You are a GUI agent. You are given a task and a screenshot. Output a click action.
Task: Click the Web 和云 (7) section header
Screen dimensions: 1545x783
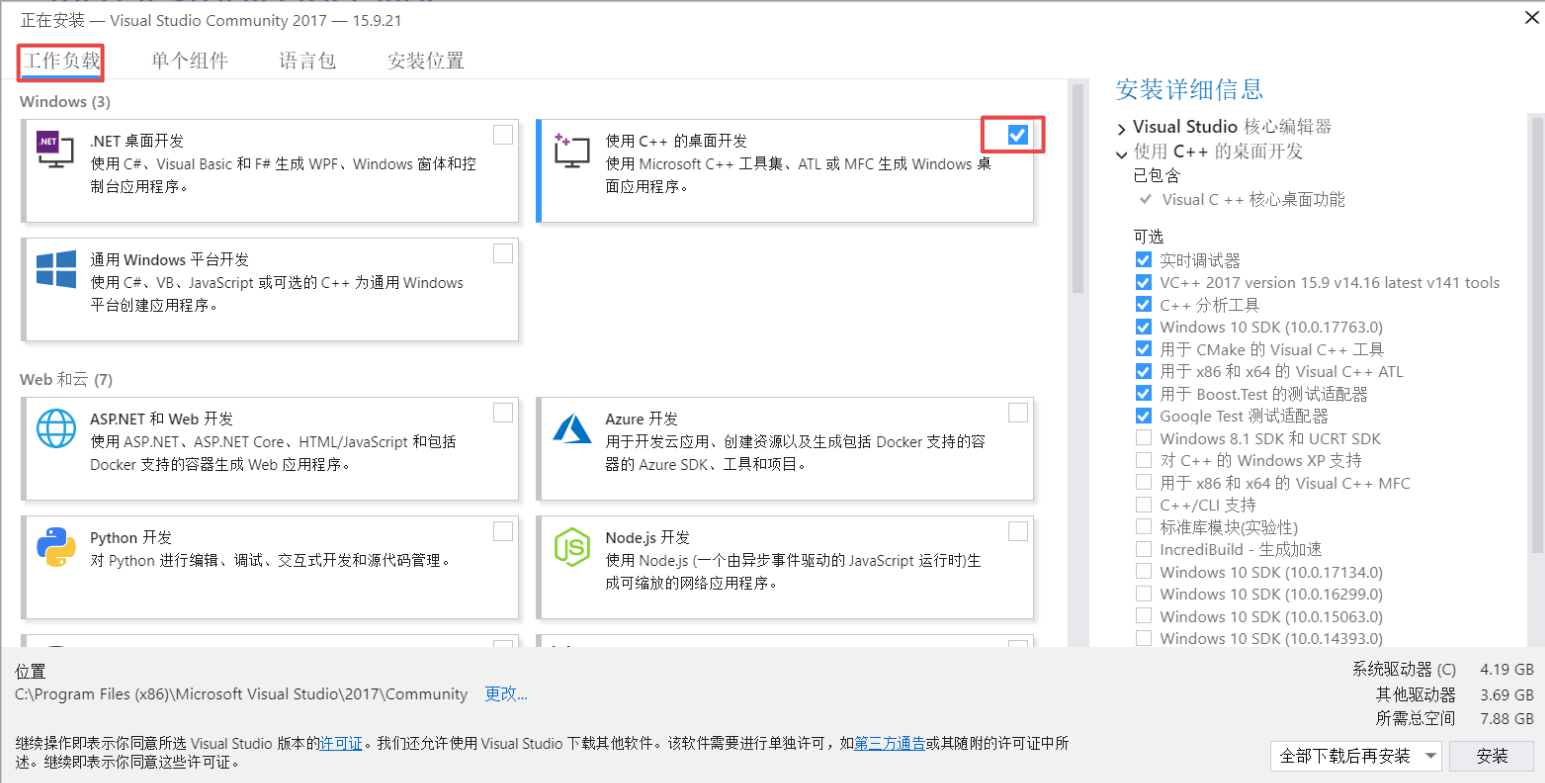(x=66, y=380)
